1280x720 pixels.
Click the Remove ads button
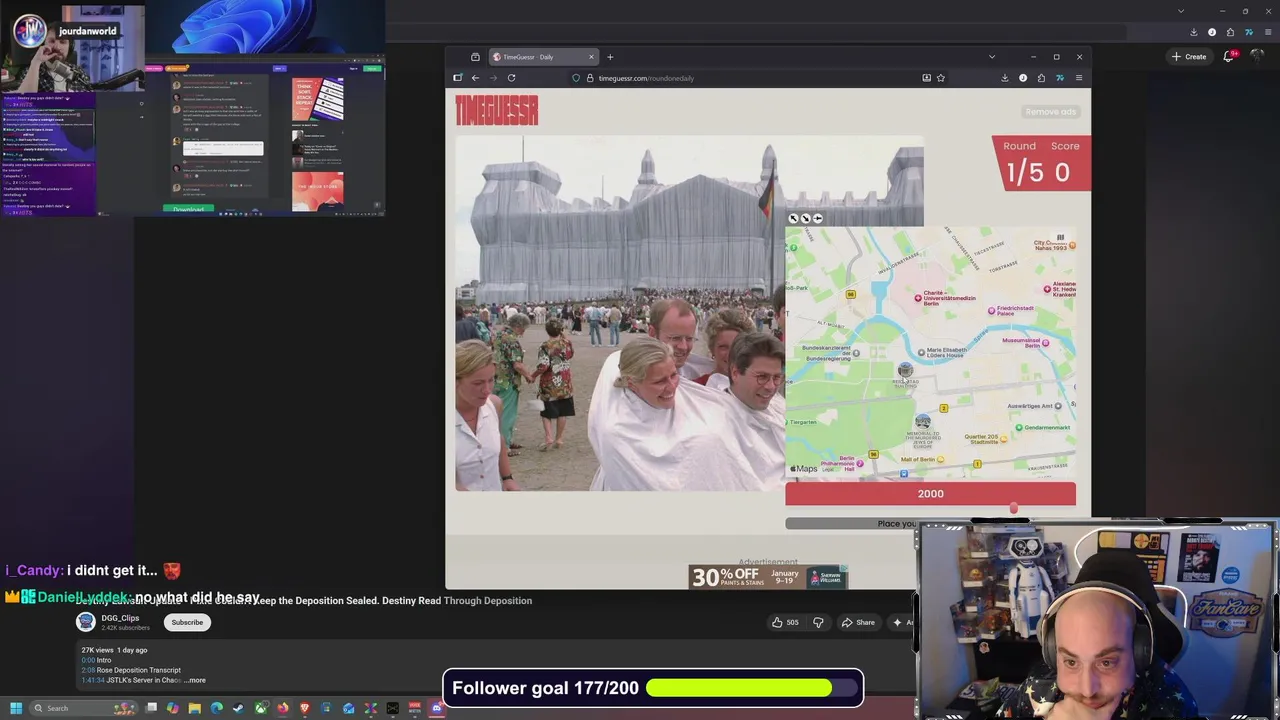tap(1050, 112)
